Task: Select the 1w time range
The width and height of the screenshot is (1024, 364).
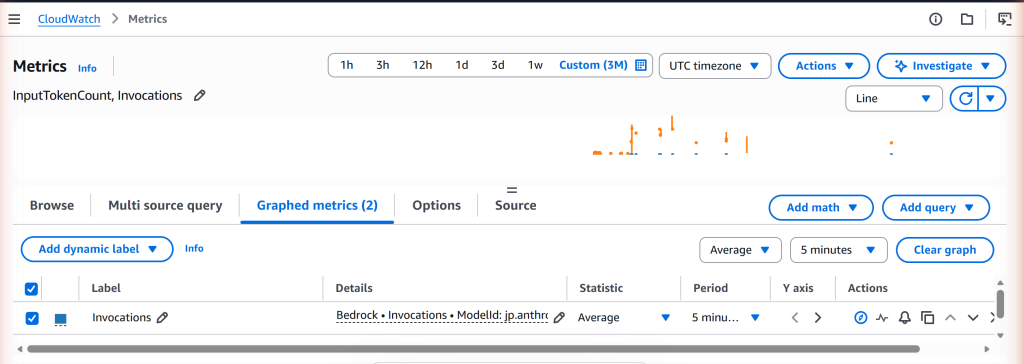Action: [x=535, y=65]
